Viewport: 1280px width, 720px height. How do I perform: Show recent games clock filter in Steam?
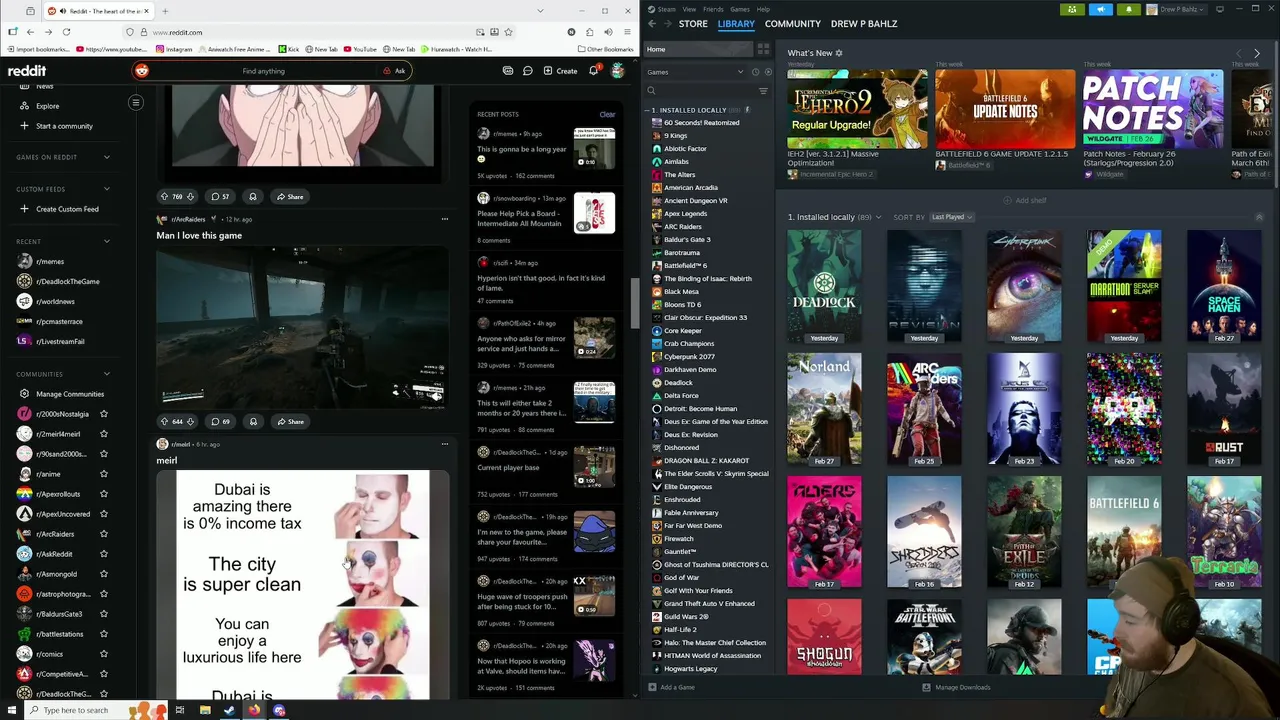(755, 72)
